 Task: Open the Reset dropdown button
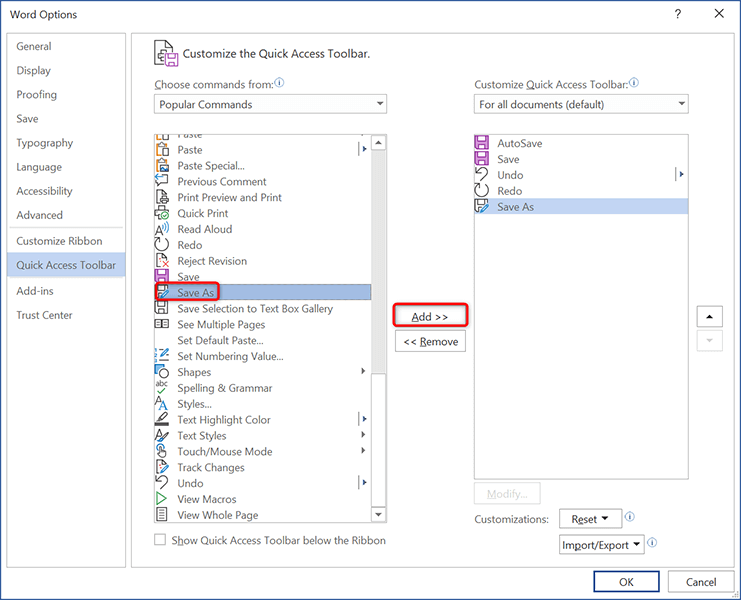pyautogui.click(x=590, y=519)
